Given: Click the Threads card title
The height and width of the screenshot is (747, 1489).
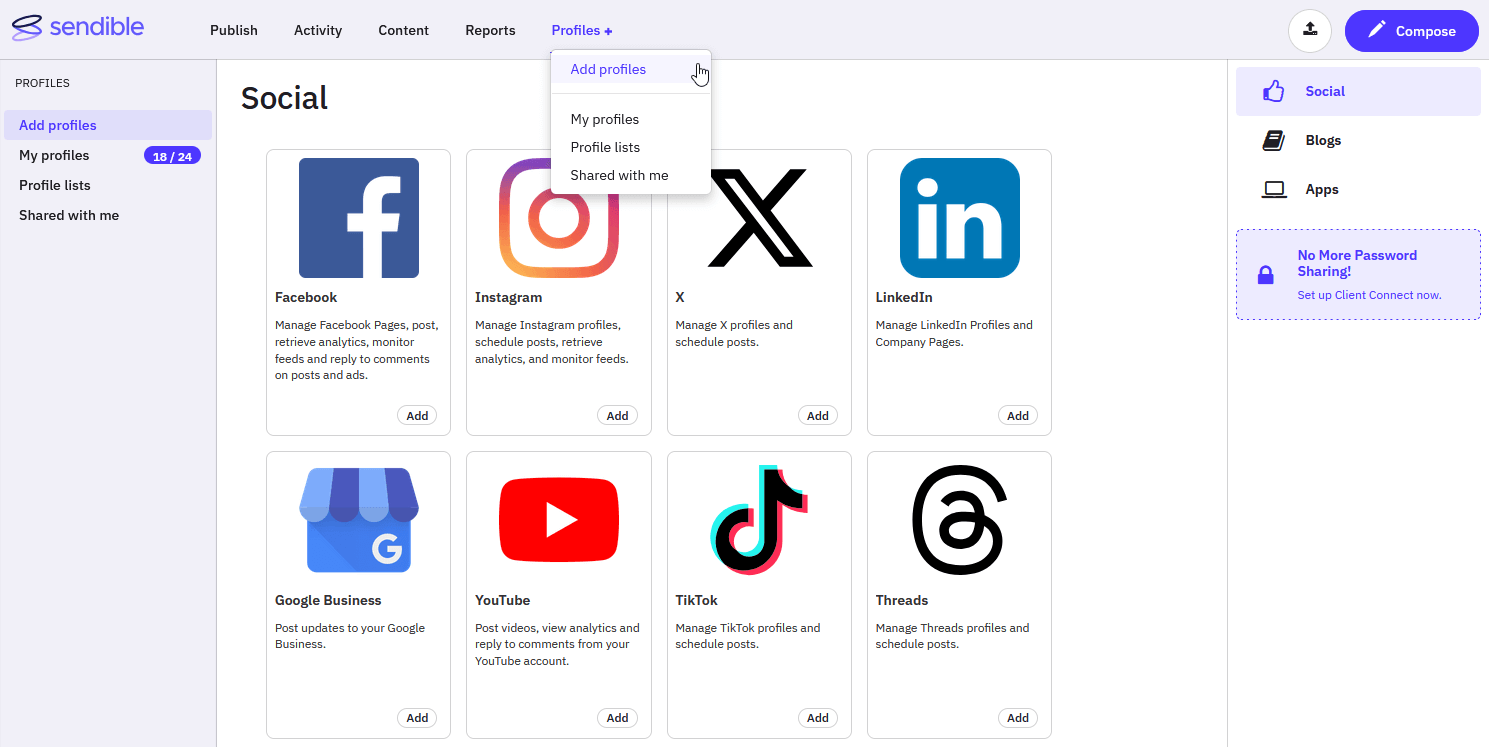Looking at the screenshot, I should click(902, 600).
